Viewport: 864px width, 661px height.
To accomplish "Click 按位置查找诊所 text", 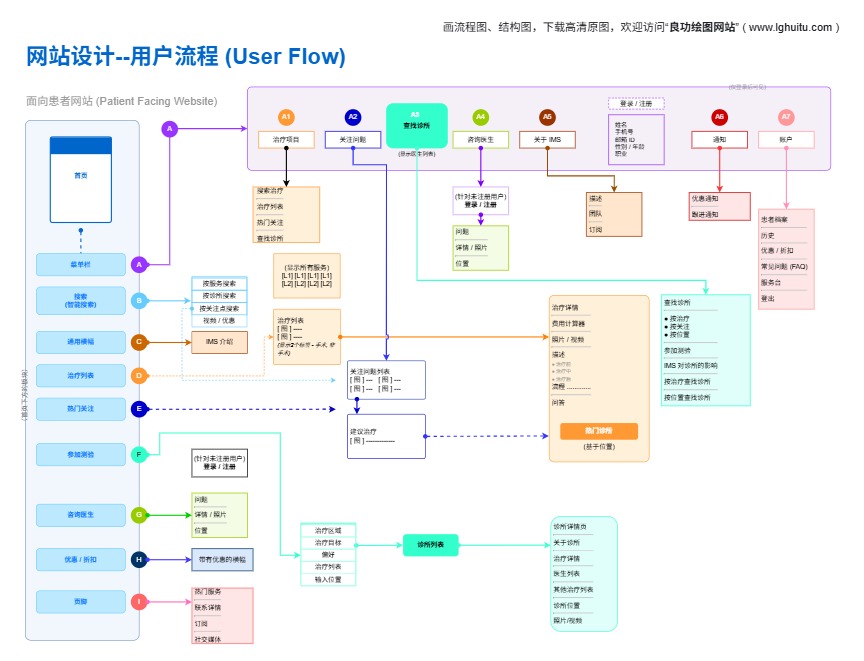I will coord(687,398).
